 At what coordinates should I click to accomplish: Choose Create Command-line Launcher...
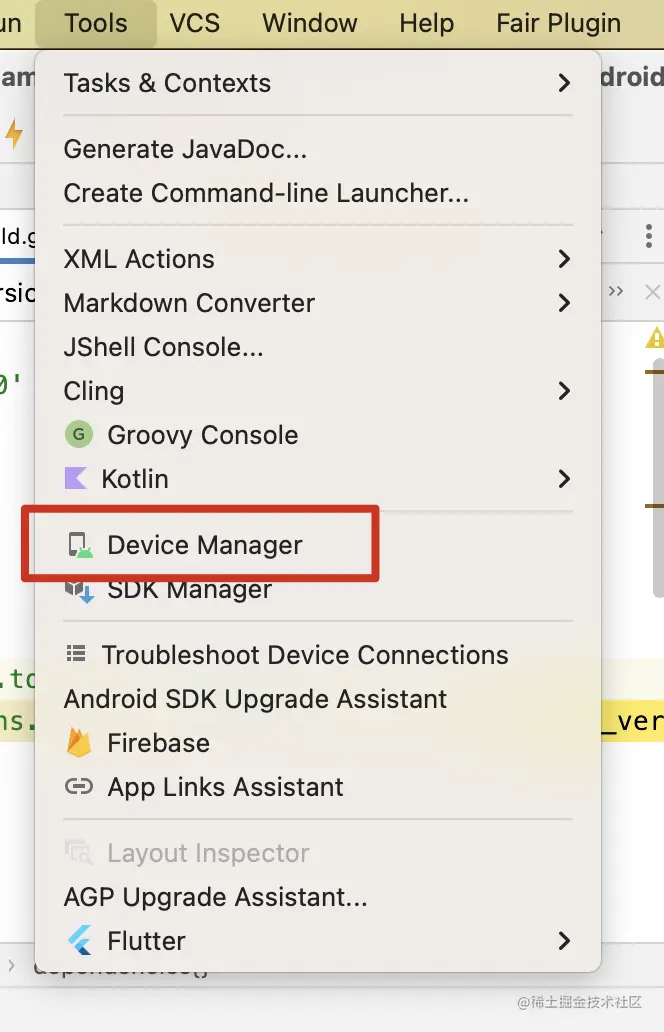pos(266,193)
